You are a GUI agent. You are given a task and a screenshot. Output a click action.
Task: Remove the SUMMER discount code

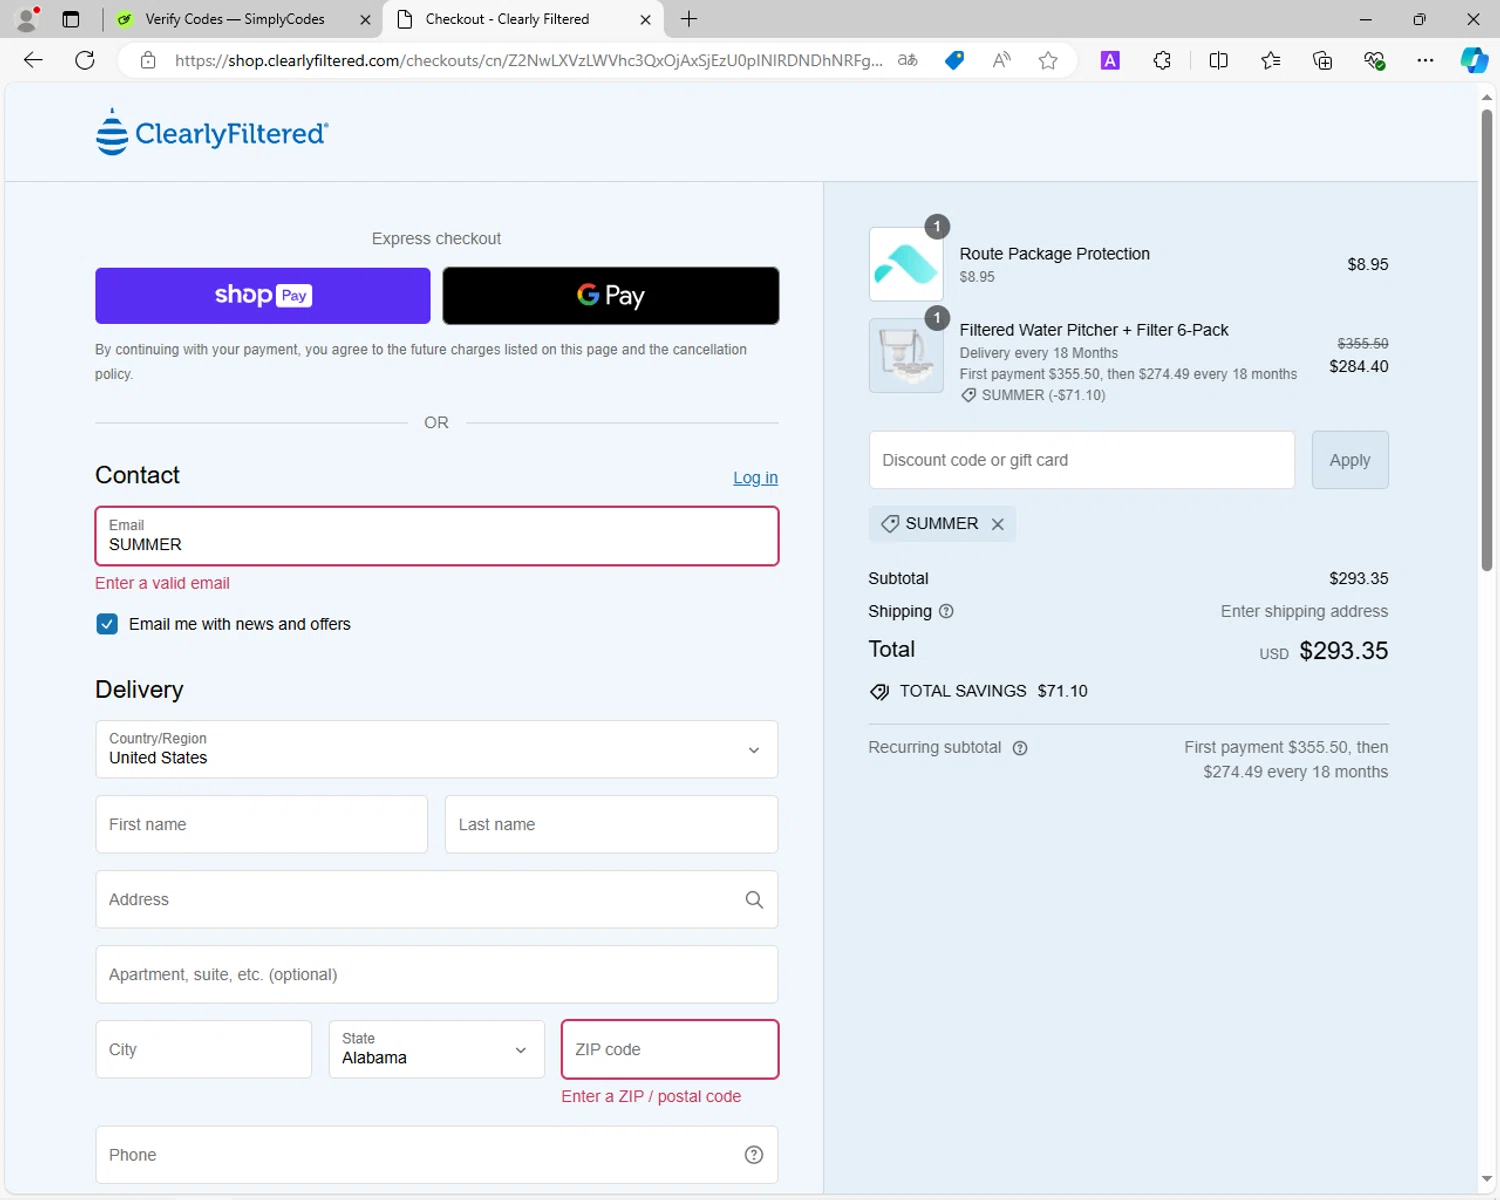[x=997, y=524]
